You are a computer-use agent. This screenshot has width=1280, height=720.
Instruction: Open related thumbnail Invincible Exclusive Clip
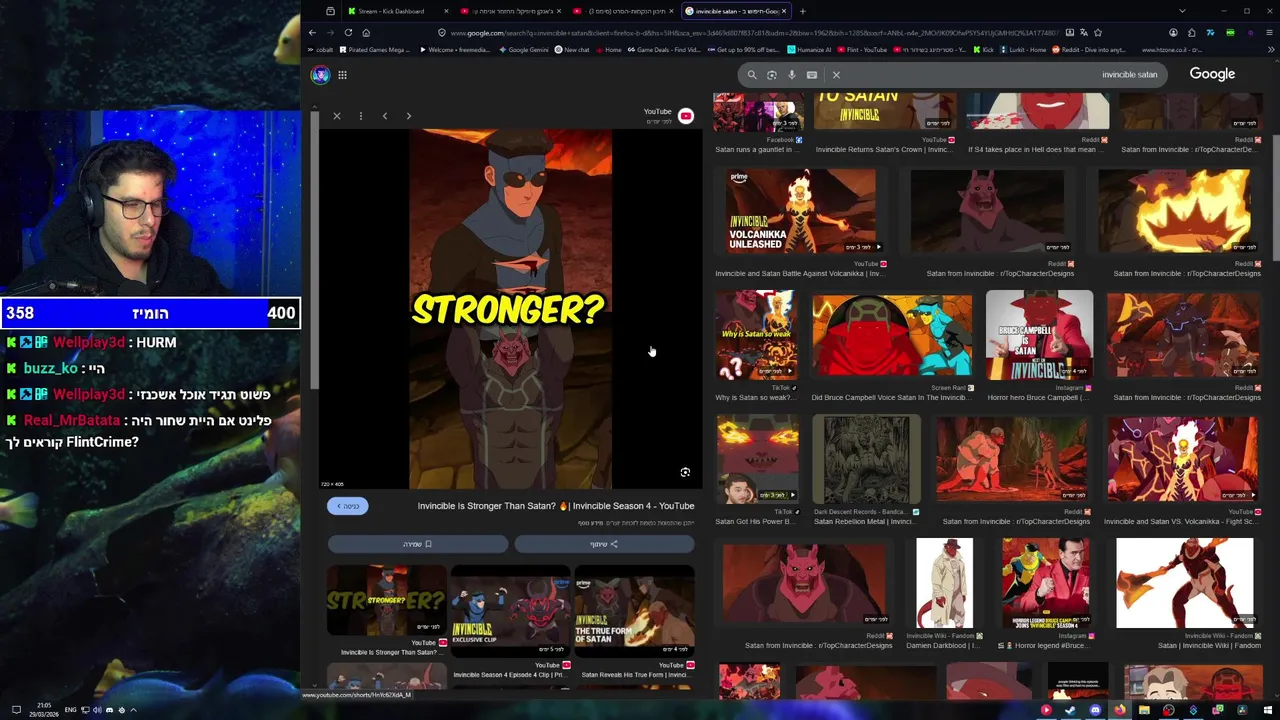click(510, 609)
